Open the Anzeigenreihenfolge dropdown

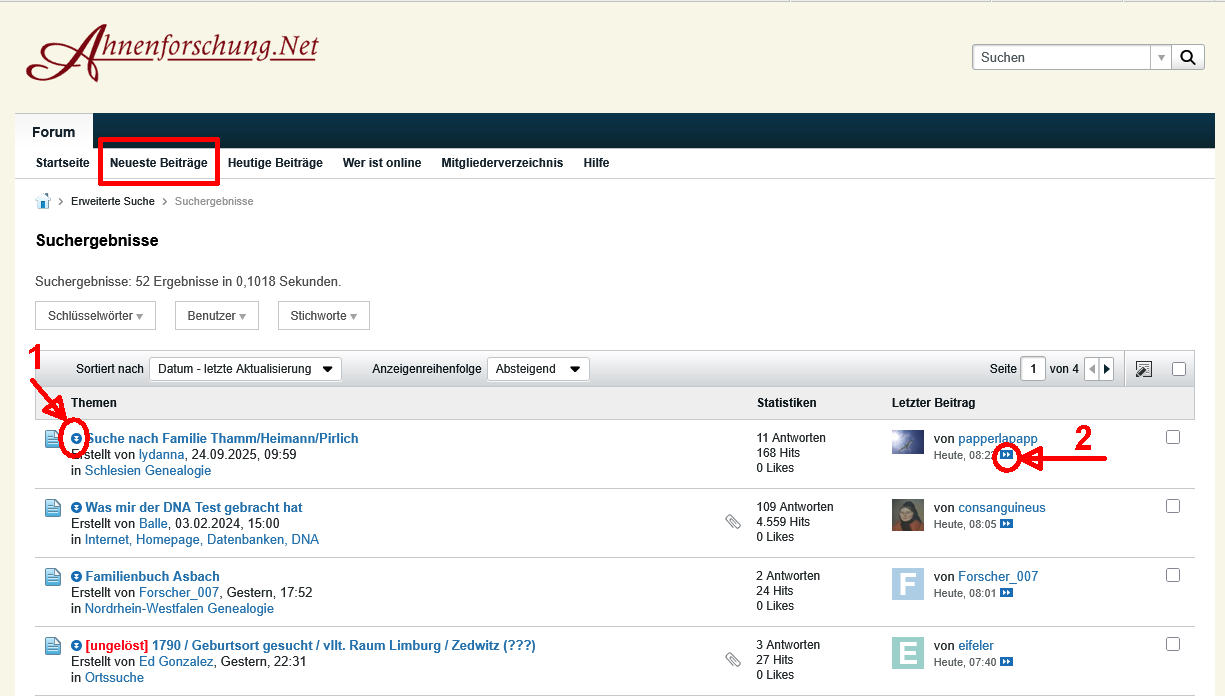(538, 369)
